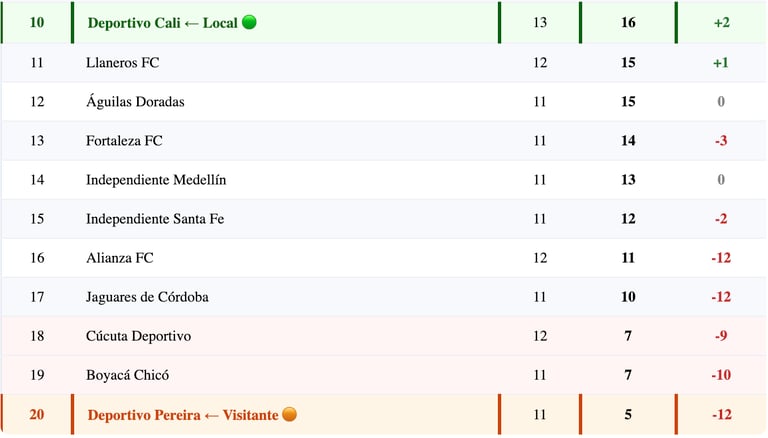Select Independiente Santa Fe entry
This screenshot has height=438, width=768.
[x=155, y=219]
